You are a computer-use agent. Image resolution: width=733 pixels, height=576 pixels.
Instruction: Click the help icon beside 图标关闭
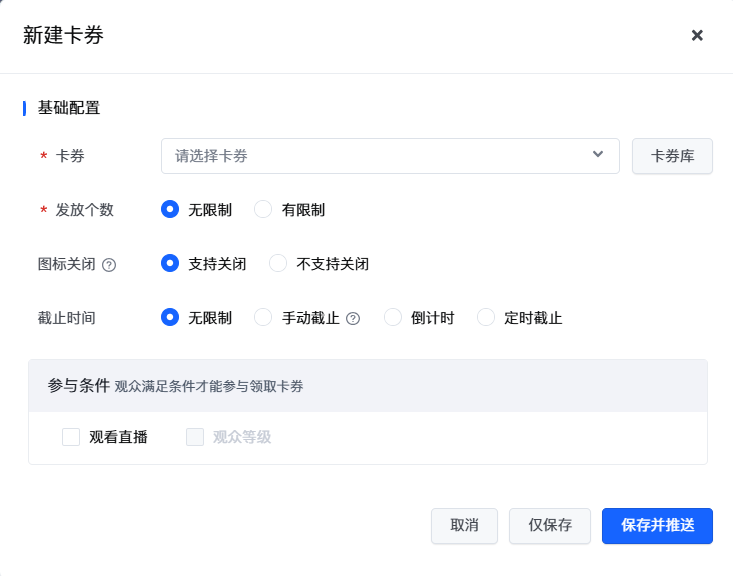110,265
